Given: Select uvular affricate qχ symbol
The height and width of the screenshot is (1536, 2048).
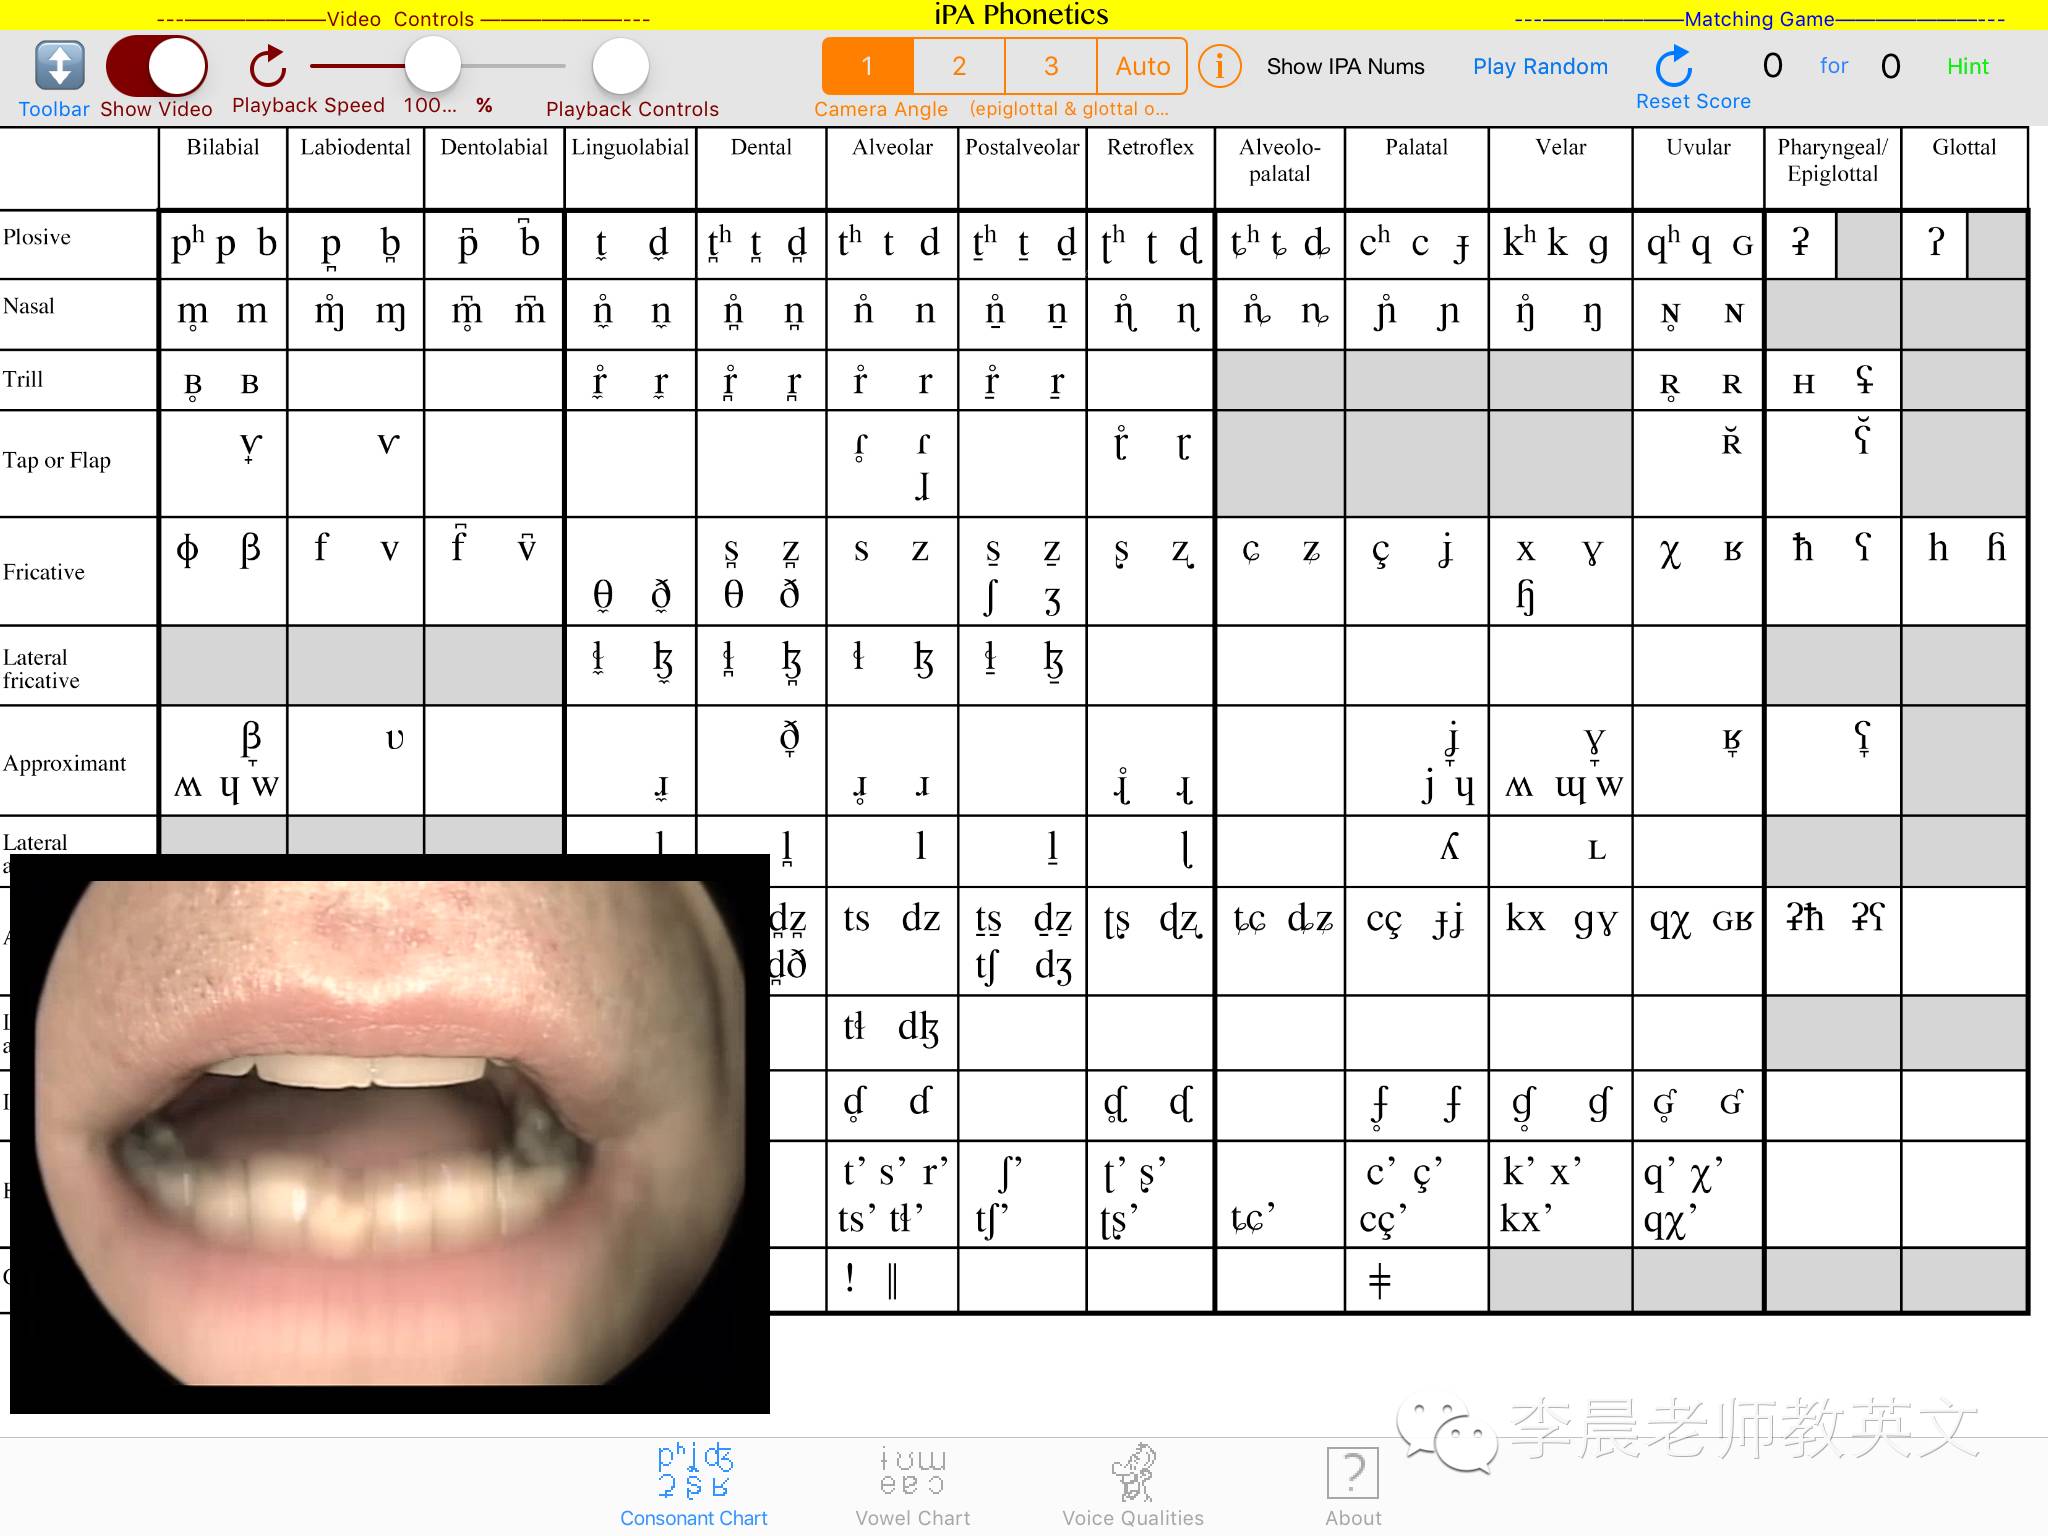Looking at the screenshot, I should point(1670,923).
